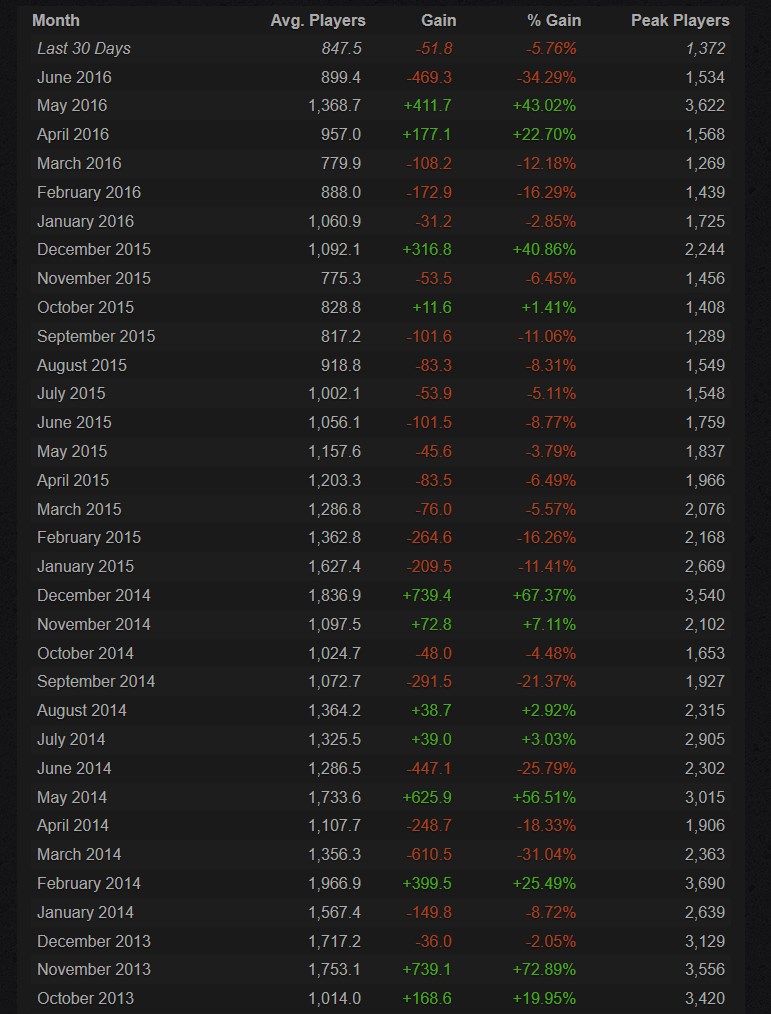
Task: Click peak players value 3,622
Action: 705,105
